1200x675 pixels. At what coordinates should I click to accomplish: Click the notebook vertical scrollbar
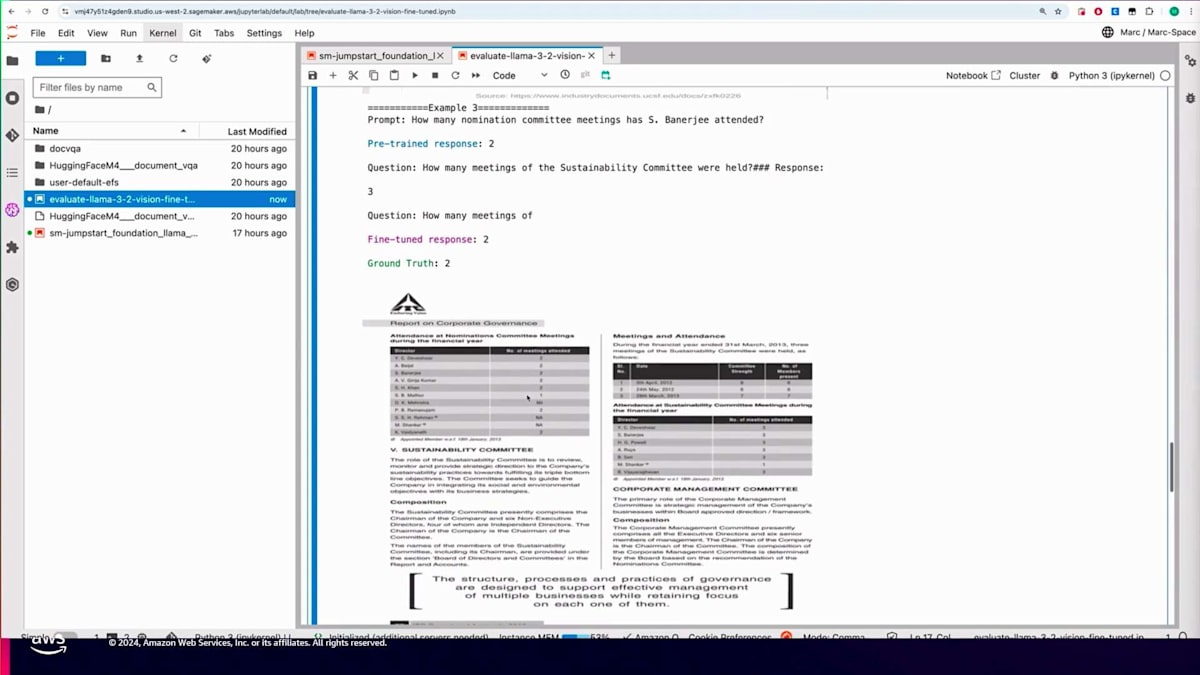(1172, 465)
